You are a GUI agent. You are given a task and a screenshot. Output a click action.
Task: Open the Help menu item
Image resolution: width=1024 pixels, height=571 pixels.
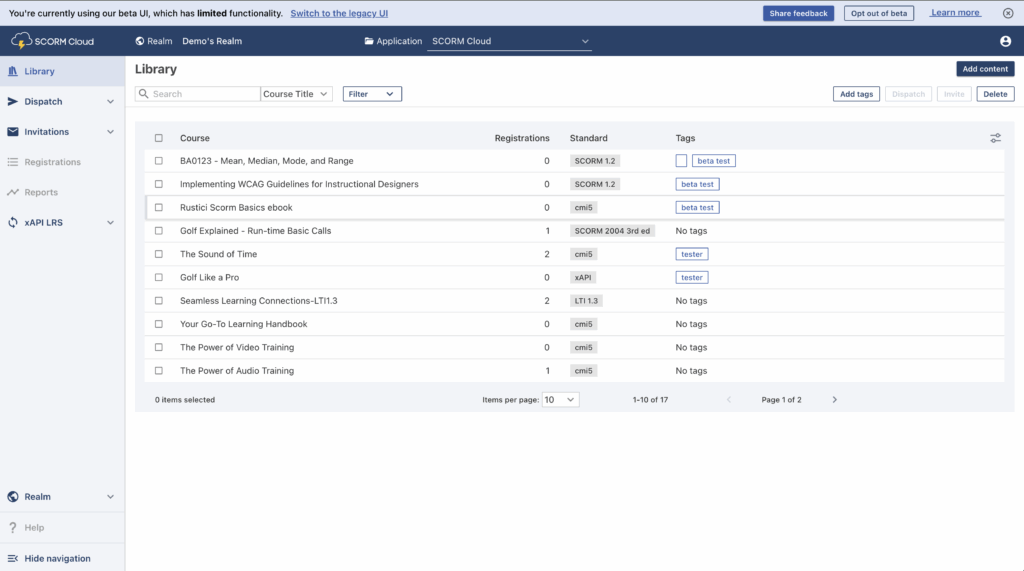point(62,527)
